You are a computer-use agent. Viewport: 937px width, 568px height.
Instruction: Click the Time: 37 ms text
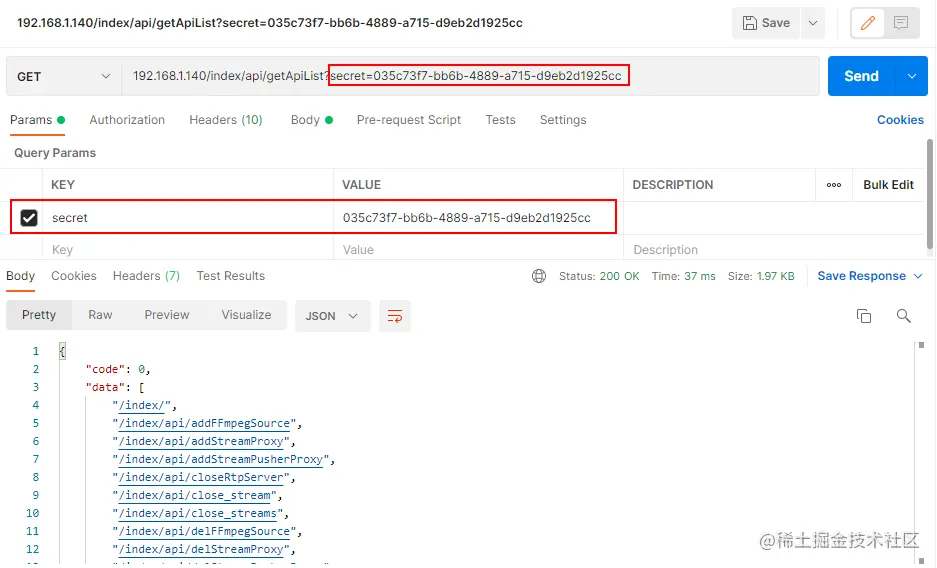click(x=684, y=277)
